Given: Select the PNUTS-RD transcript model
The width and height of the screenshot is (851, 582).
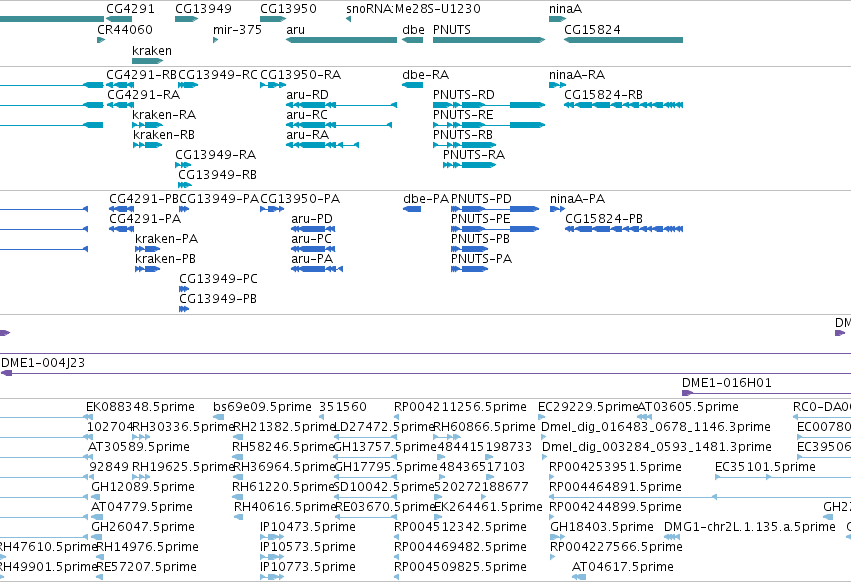Looking at the screenshot, I should point(489,105).
